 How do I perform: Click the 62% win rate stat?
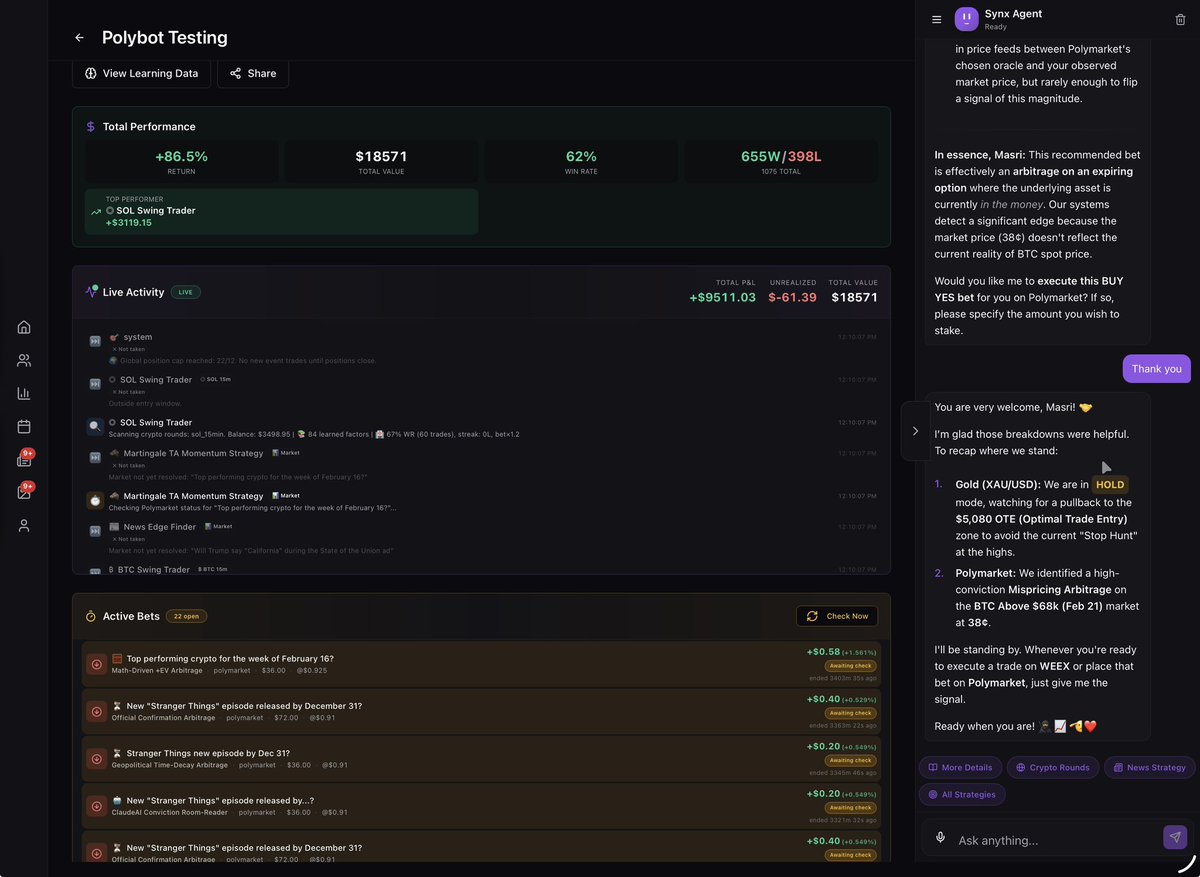click(581, 156)
